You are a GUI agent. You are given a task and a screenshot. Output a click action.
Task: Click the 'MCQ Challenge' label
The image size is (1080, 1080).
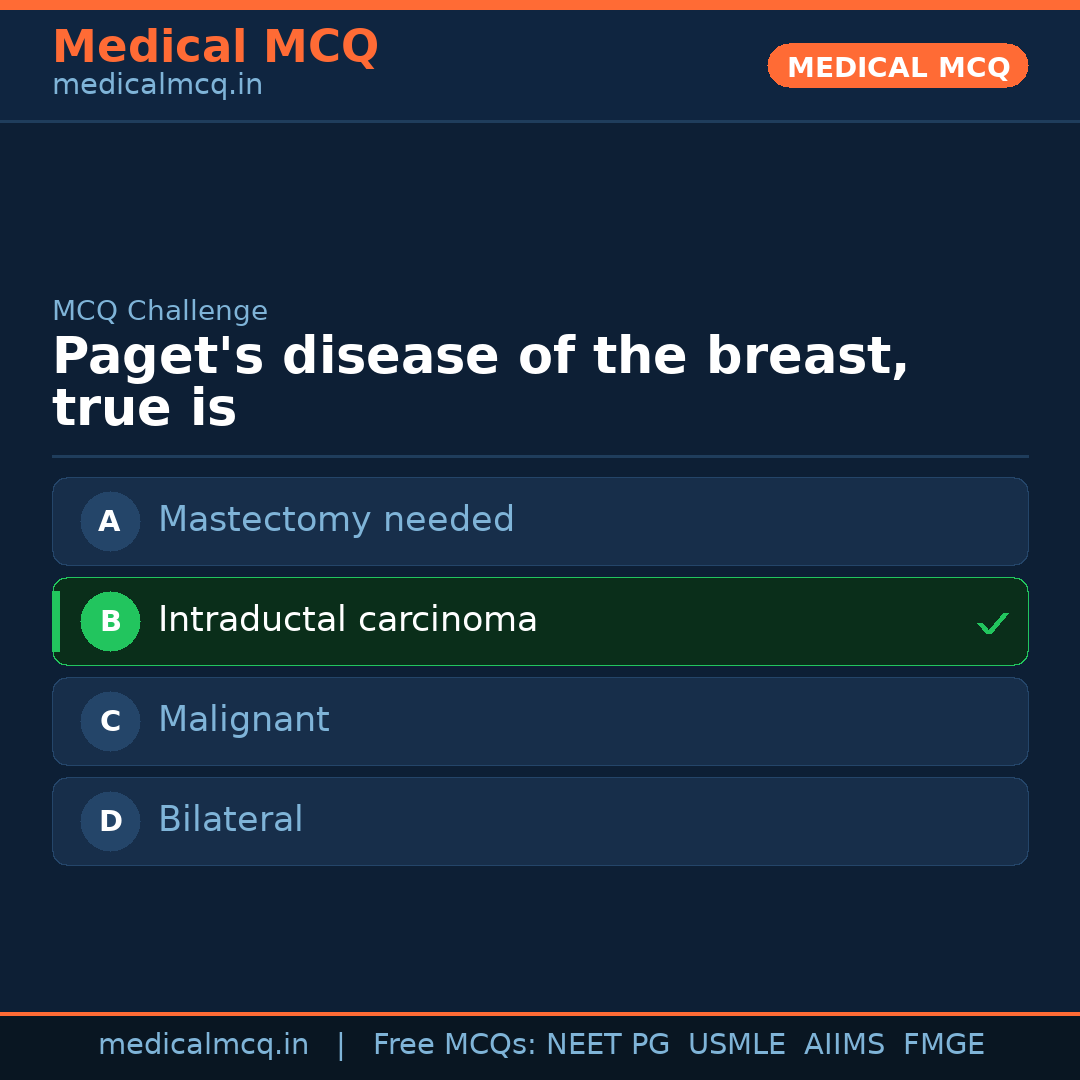pyautogui.click(x=160, y=311)
